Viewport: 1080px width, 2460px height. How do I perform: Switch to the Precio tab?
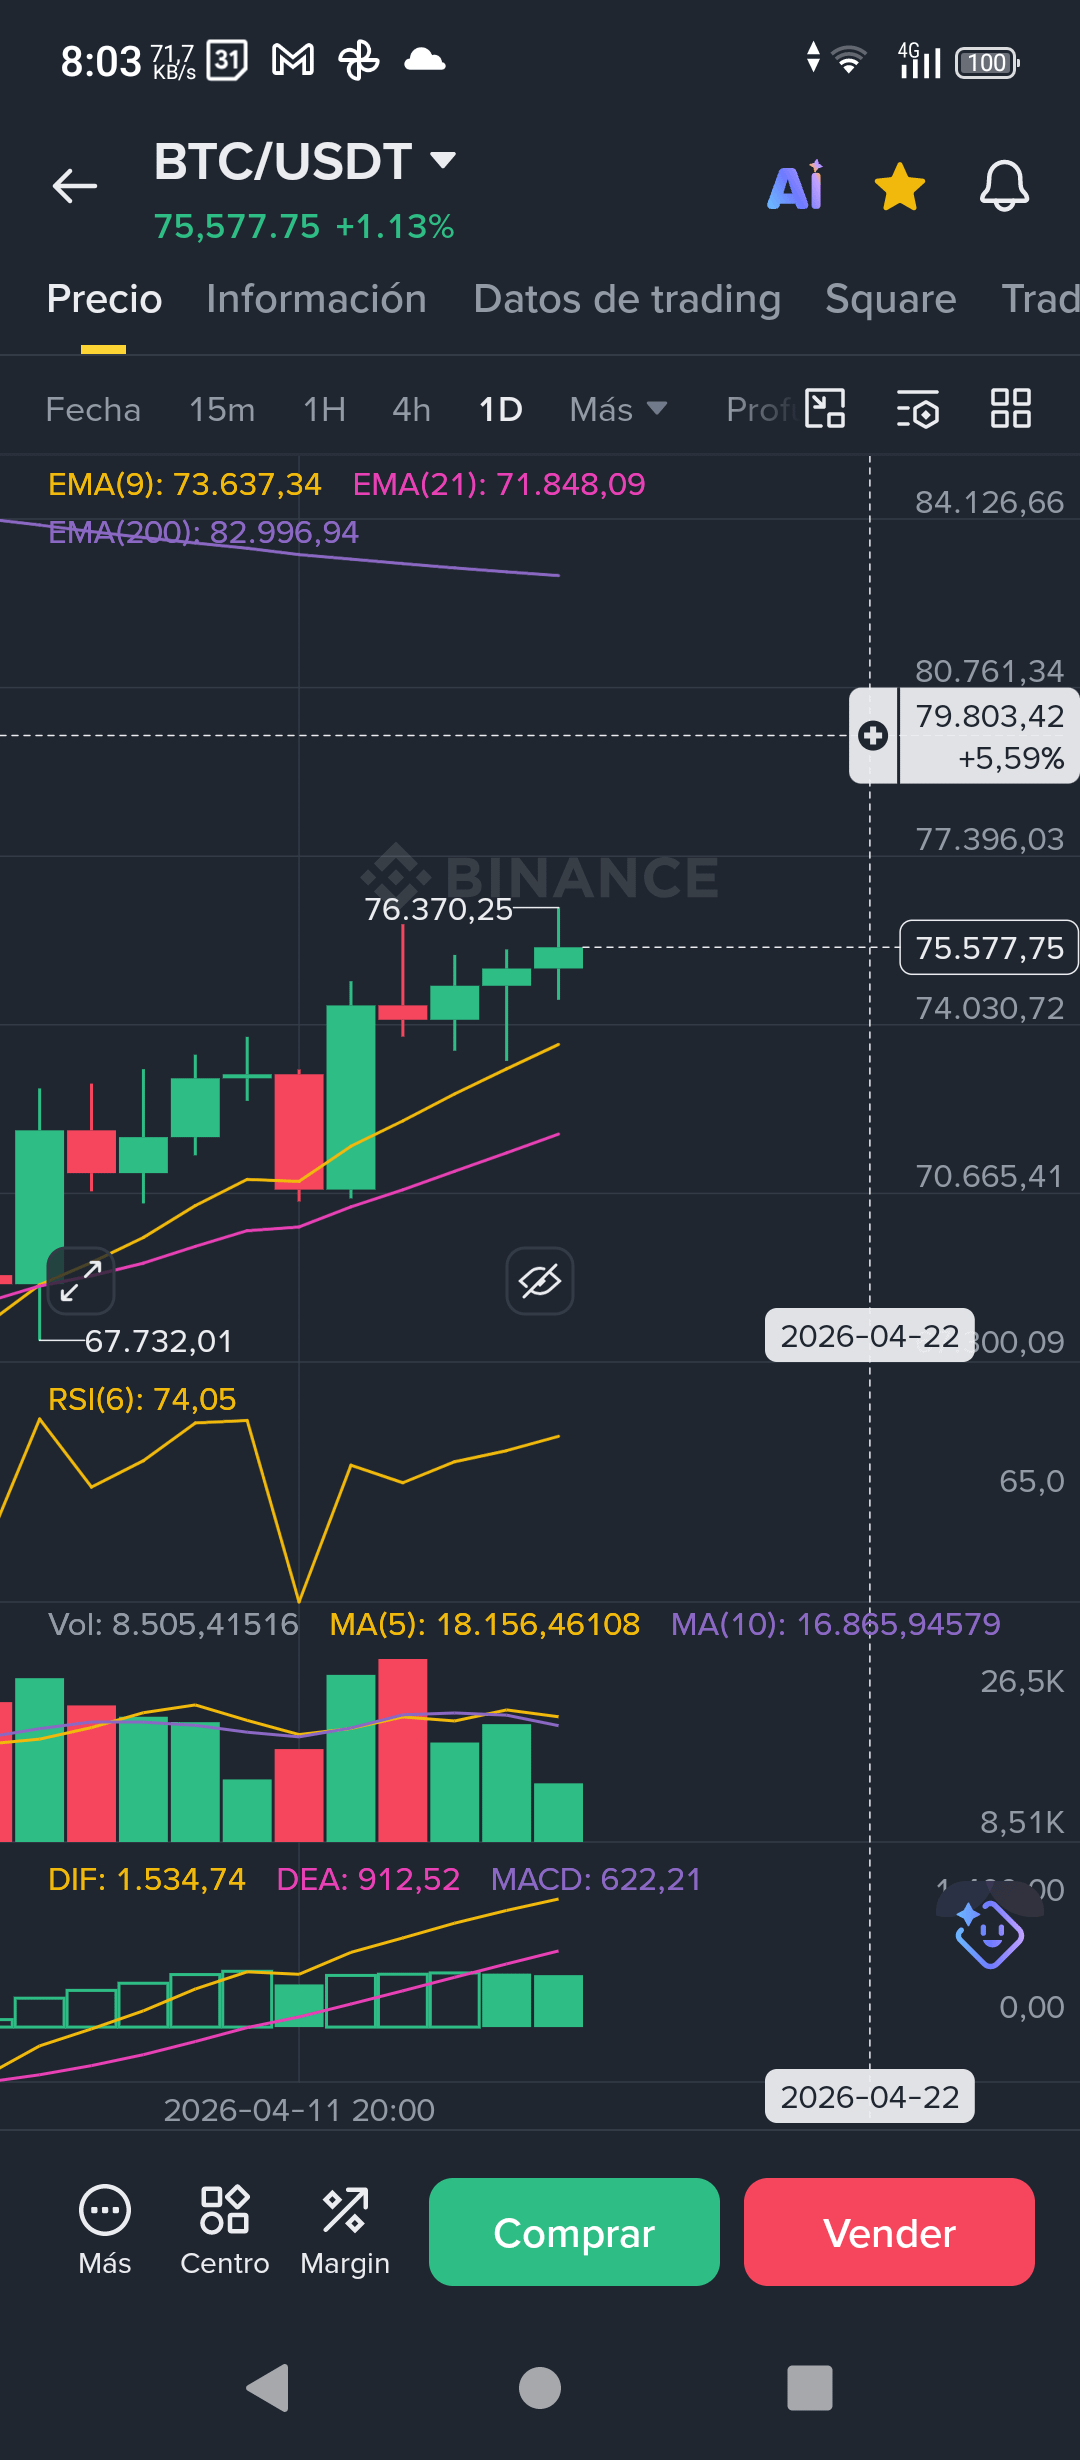104,299
